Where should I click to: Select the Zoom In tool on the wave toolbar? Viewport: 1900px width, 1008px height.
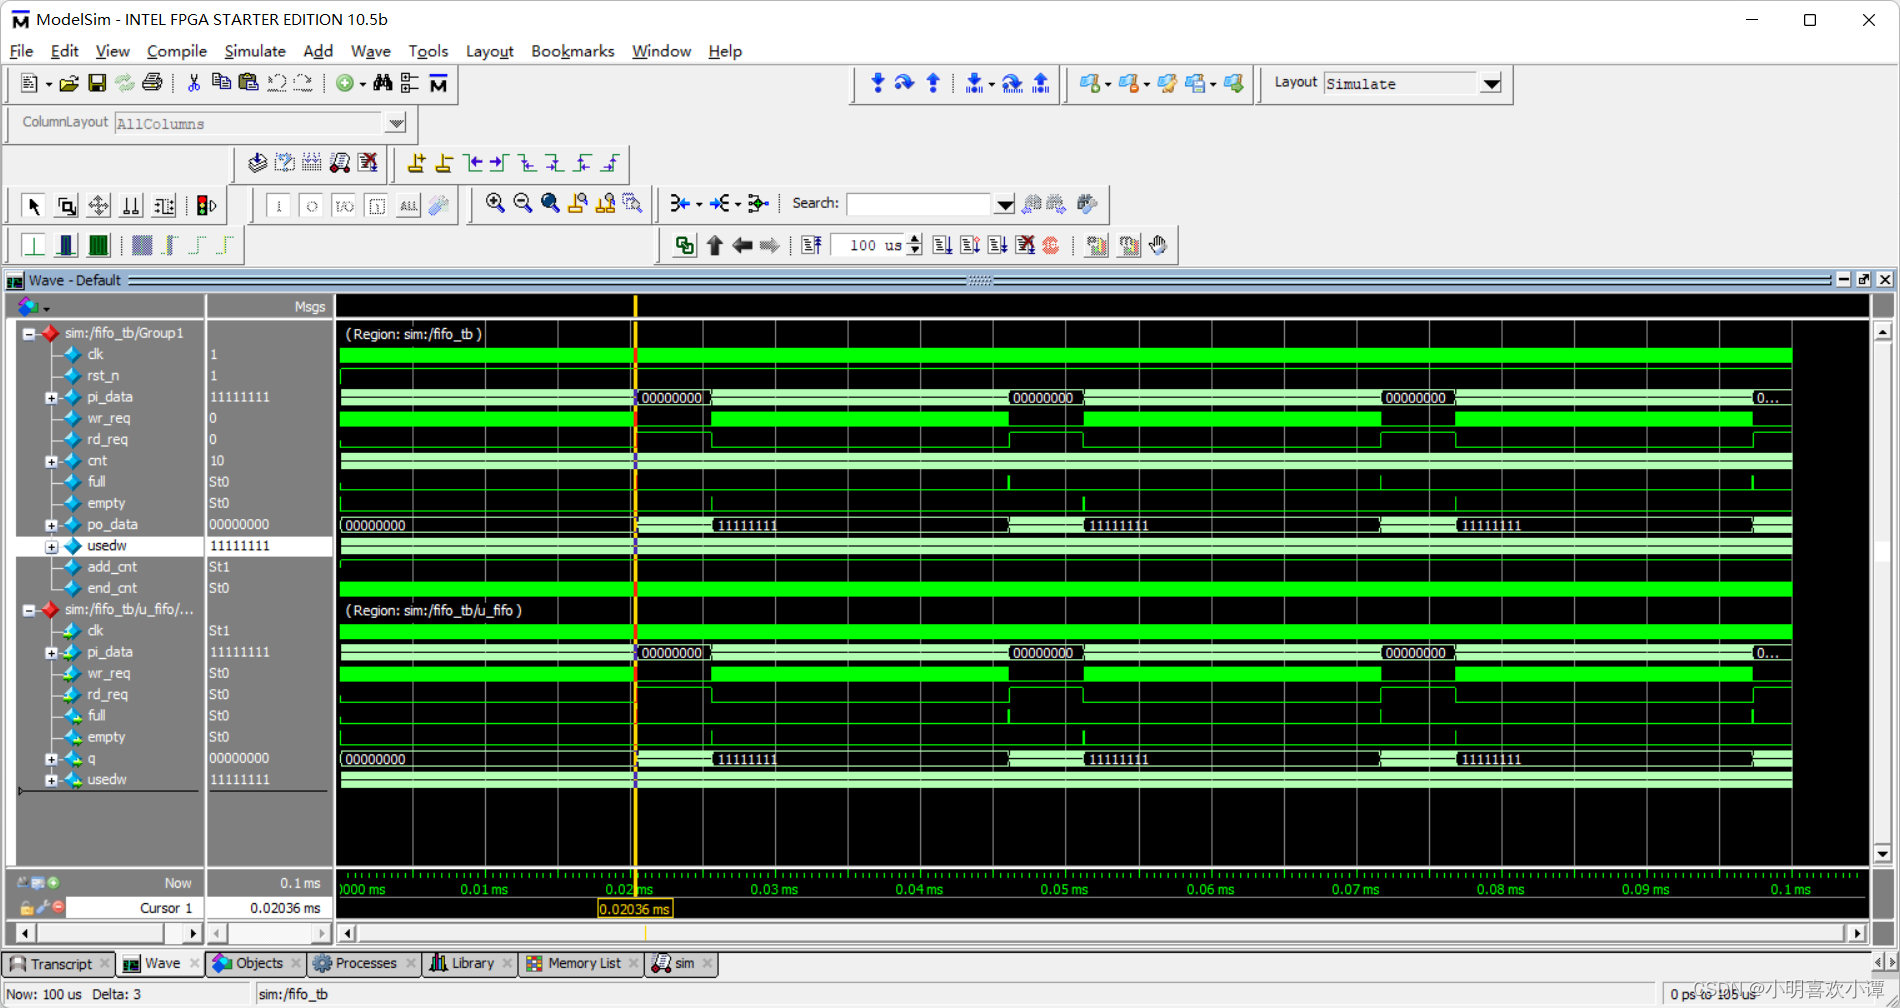(495, 204)
